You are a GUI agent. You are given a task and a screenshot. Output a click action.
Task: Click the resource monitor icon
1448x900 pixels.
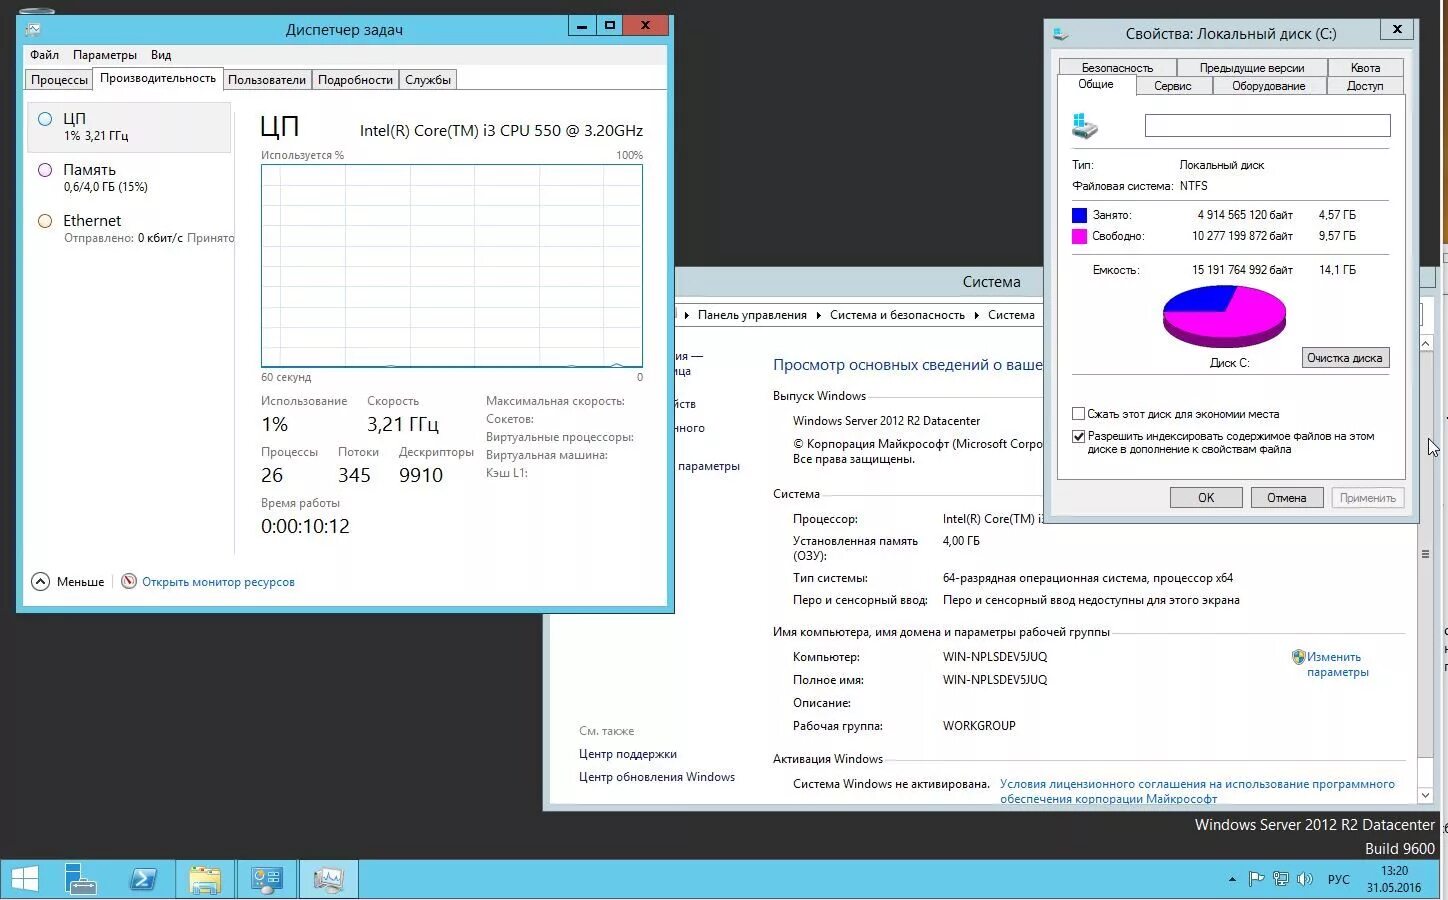coord(129,581)
